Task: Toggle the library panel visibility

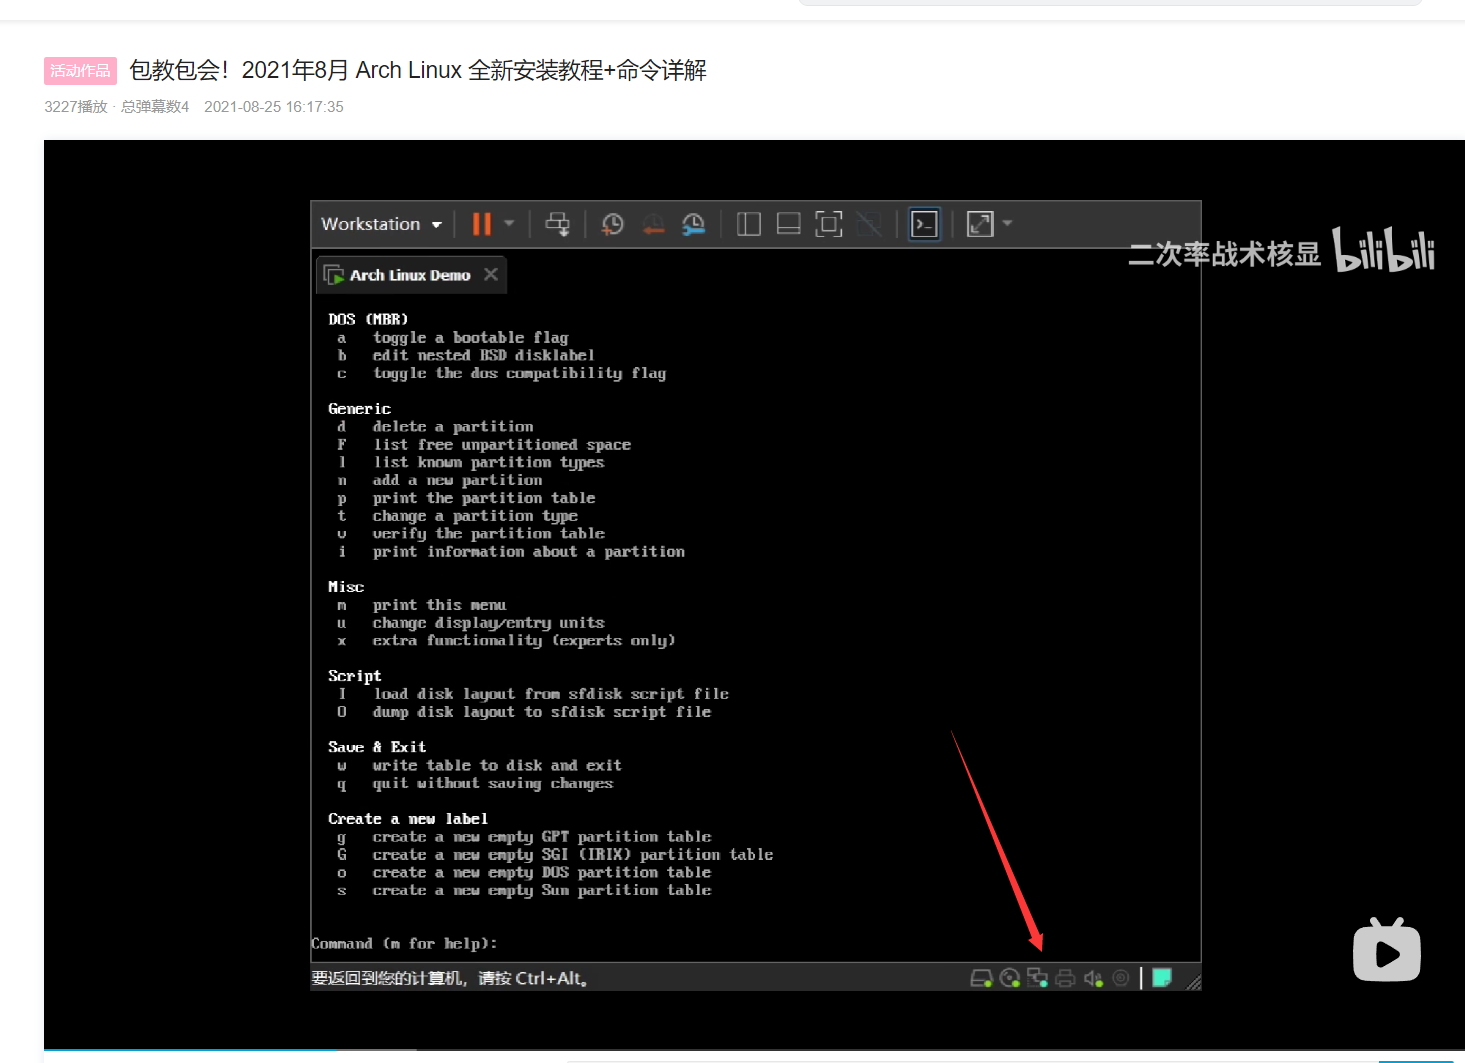Action: [x=748, y=224]
